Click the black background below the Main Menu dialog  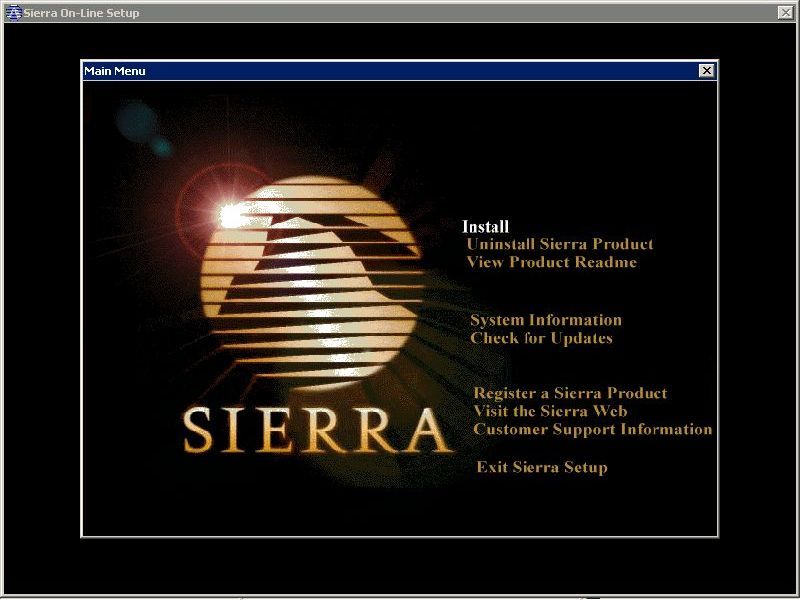pos(400,565)
